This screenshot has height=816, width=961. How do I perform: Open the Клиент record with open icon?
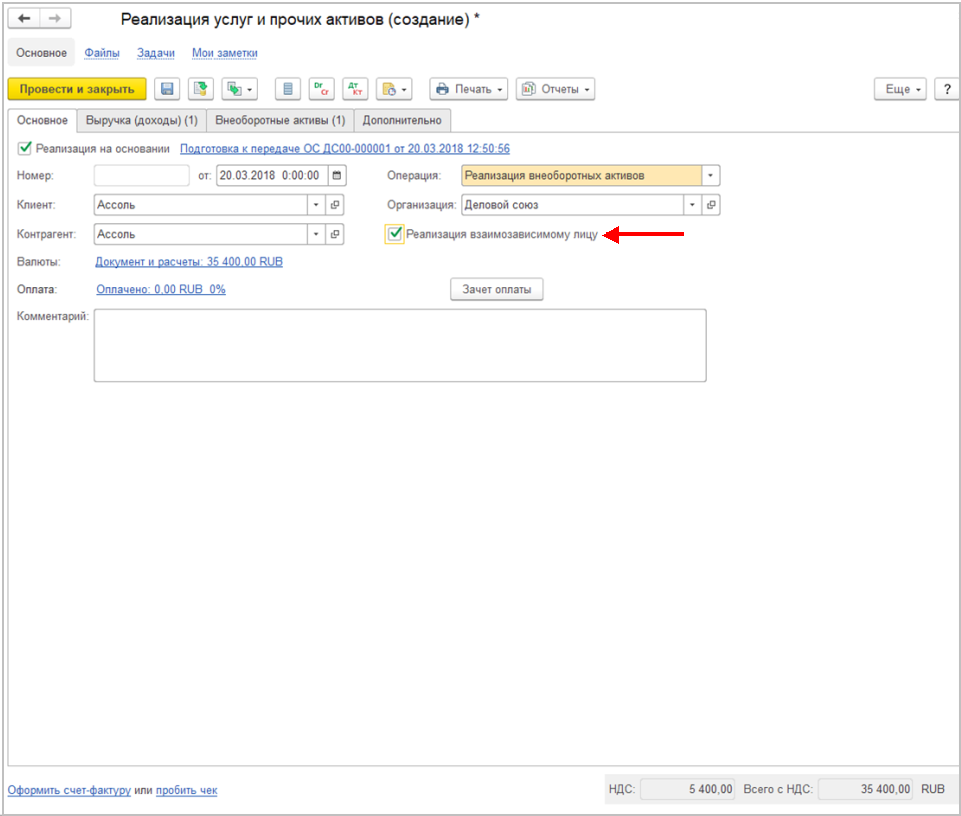pos(335,205)
